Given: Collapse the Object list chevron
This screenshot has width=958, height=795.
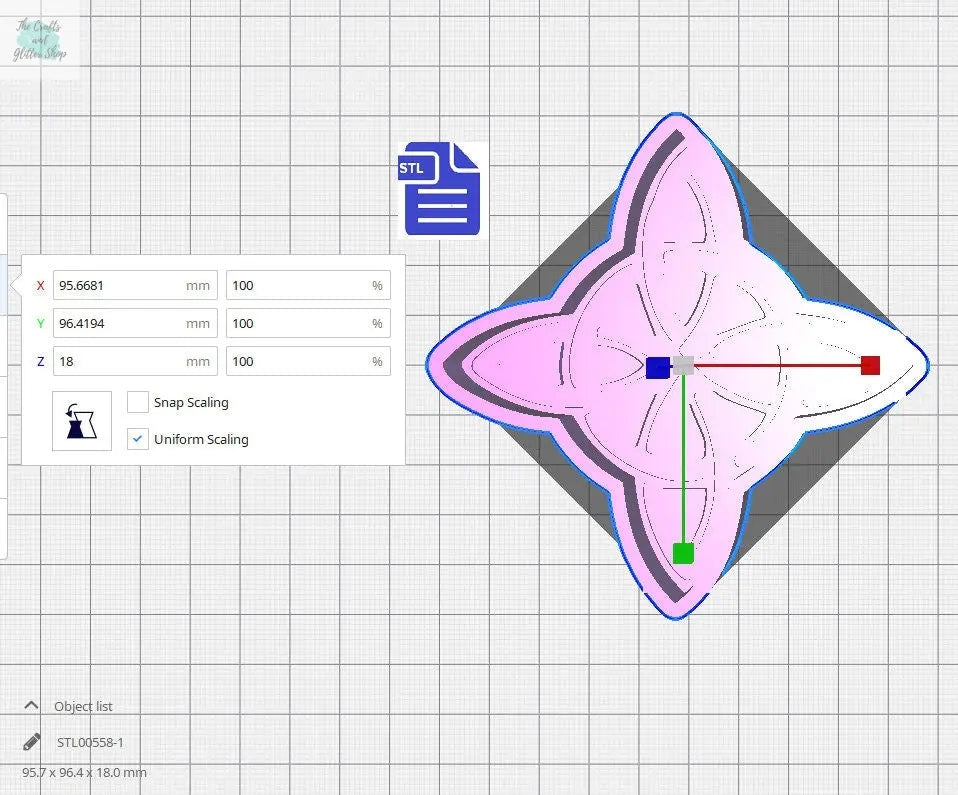Looking at the screenshot, I should pyautogui.click(x=31, y=705).
